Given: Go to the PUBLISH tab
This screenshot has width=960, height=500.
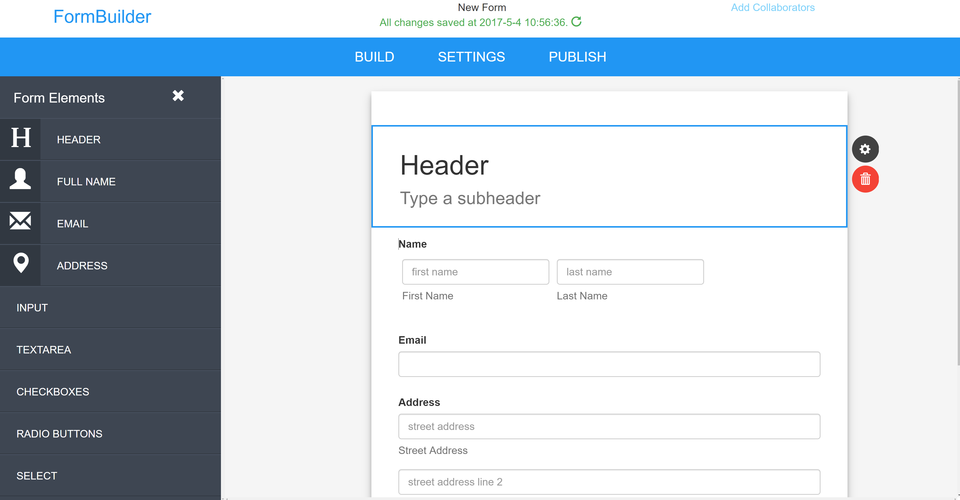Looking at the screenshot, I should (x=577, y=57).
